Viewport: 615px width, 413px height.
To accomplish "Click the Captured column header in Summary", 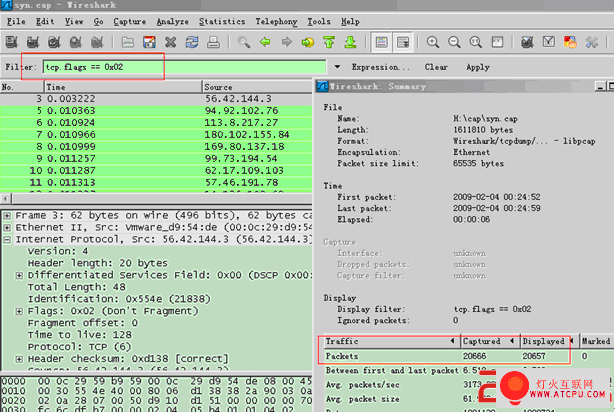I will (490, 341).
